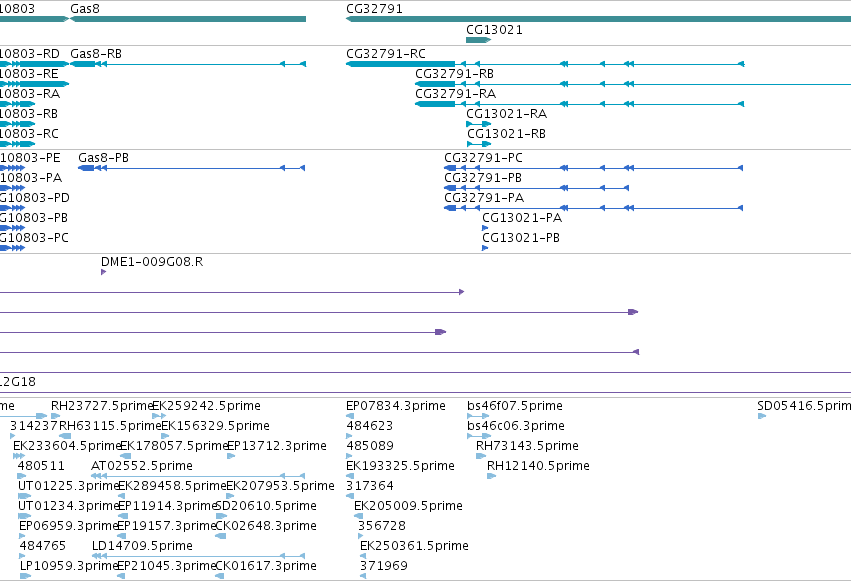Click the short CG13021 gene bar

478,40
